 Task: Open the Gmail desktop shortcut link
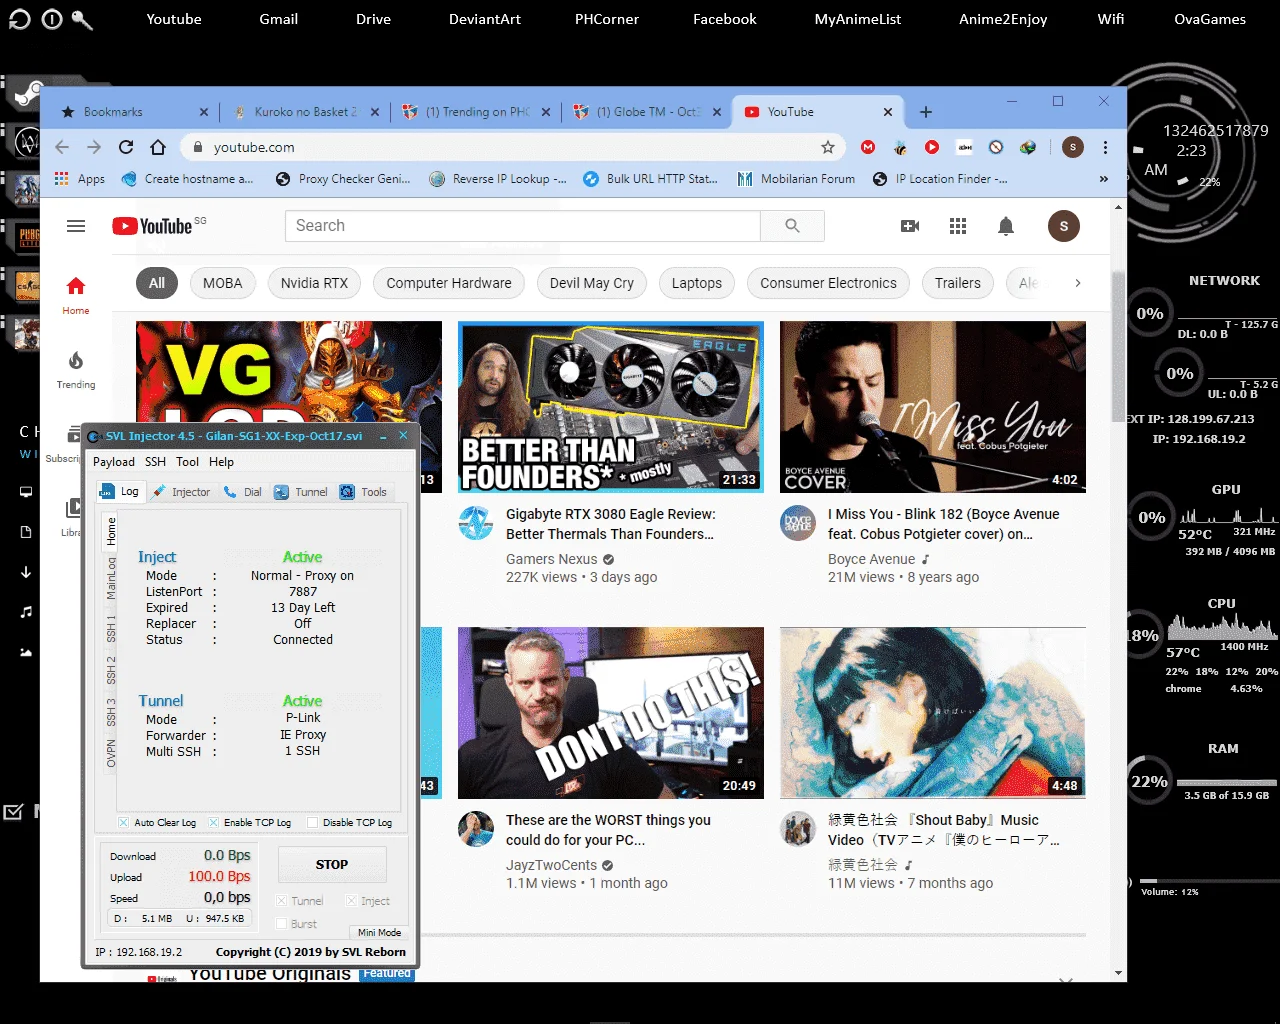pos(279,19)
